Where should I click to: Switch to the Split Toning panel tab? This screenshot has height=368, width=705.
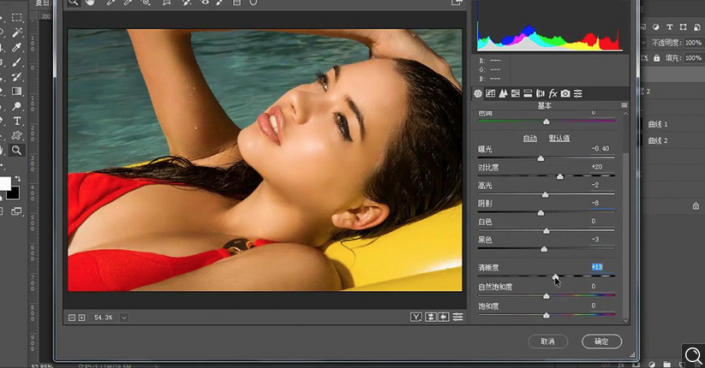point(528,94)
